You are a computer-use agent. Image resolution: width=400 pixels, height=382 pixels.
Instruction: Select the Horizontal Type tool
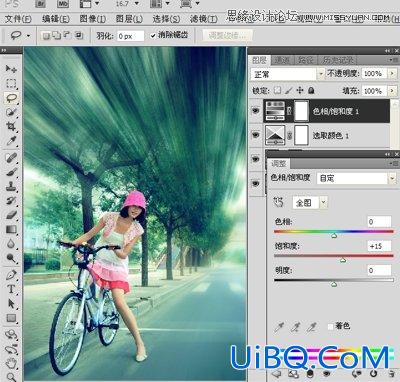[11, 289]
